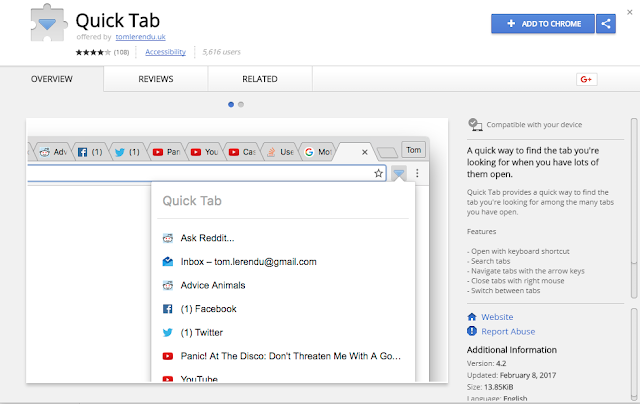Select the (1) Twitter list entry
Image resolution: width=640 pixels, height=404 pixels.
click(x=283, y=333)
